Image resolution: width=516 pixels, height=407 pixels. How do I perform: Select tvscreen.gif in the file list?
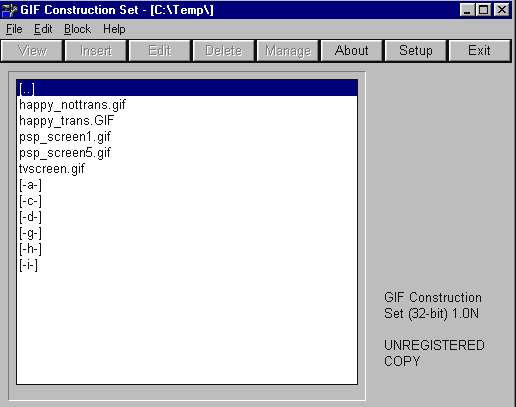pos(187,169)
